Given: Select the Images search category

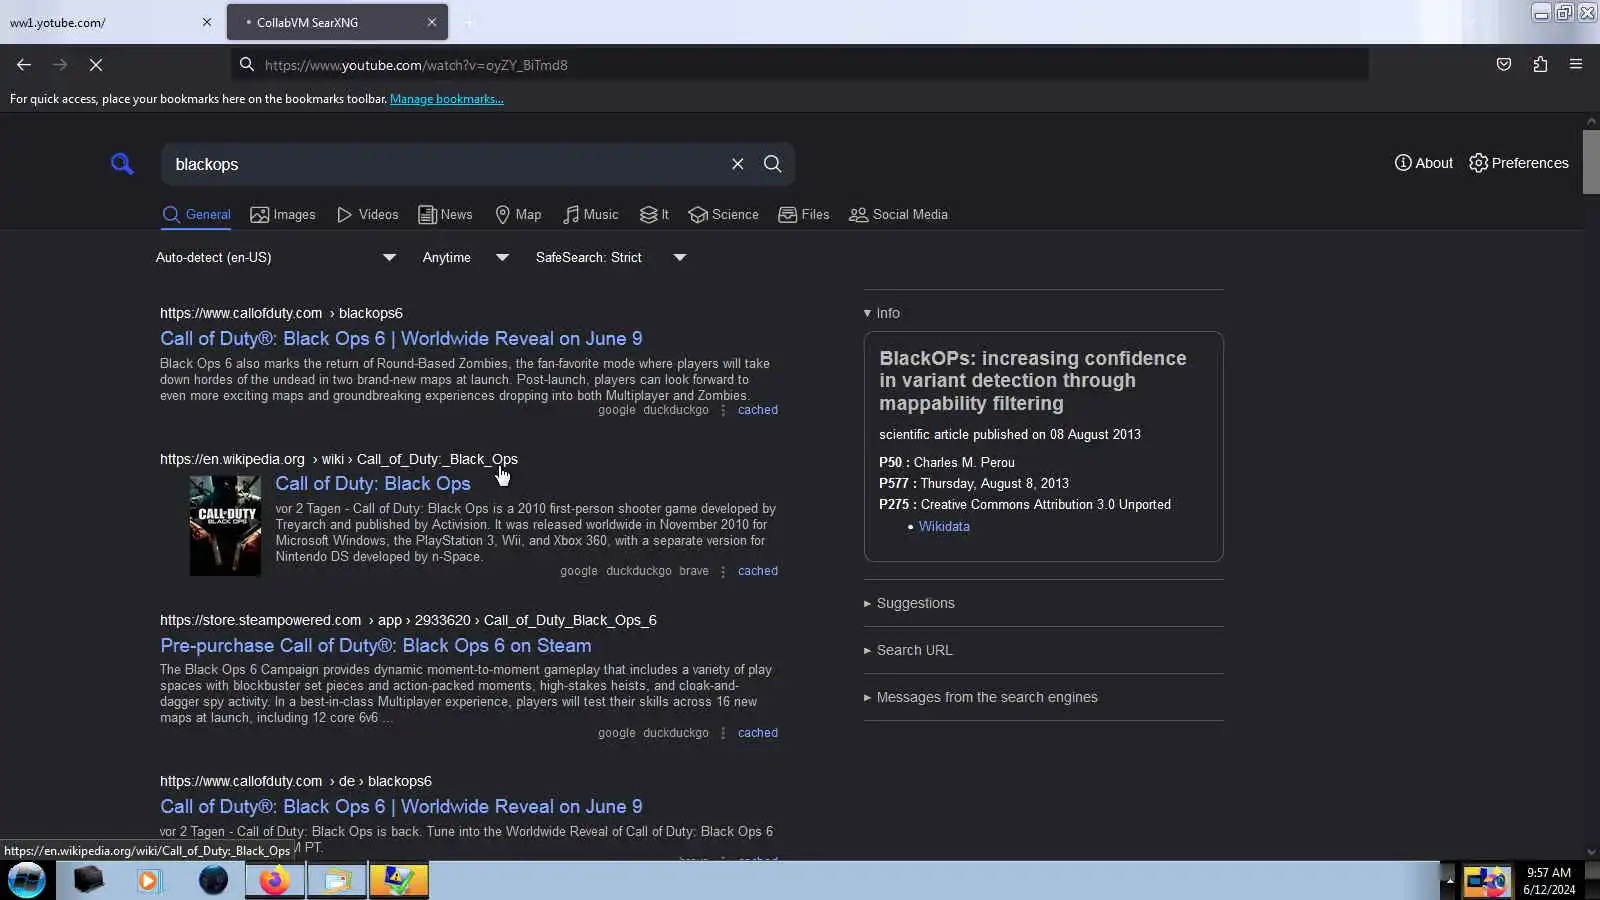Looking at the screenshot, I should [x=283, y=215].
